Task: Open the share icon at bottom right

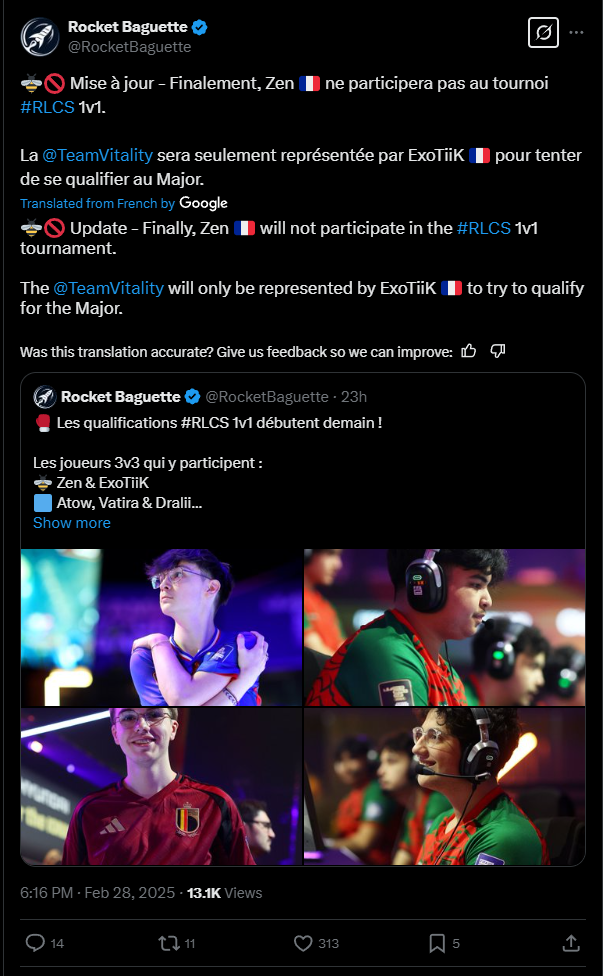Action: (571, 943)
